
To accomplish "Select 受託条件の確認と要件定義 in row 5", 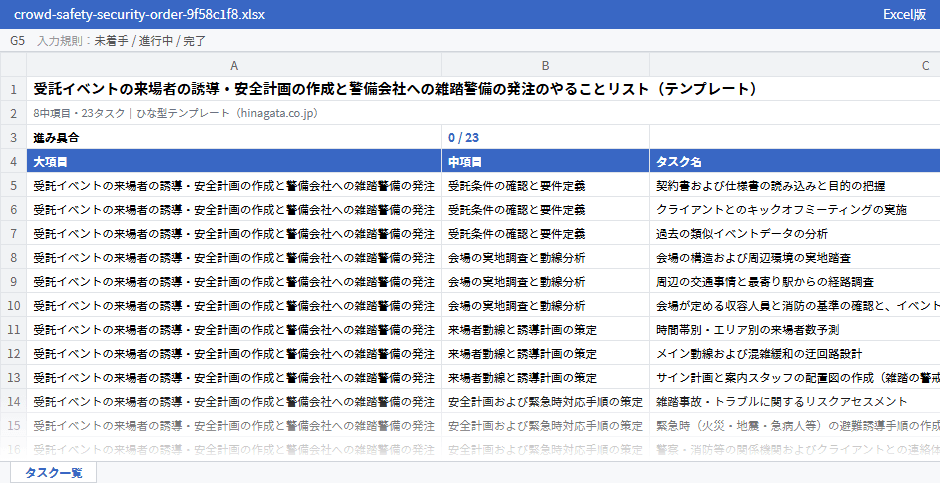I will pyautogui.click(x=545, y=186).
